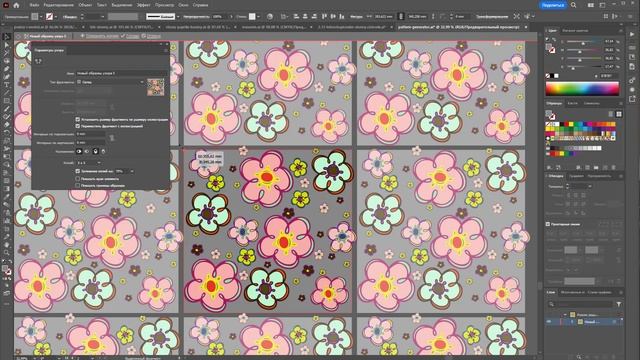Click the pattern tile preview thumbnail

(x=156, y=87)
